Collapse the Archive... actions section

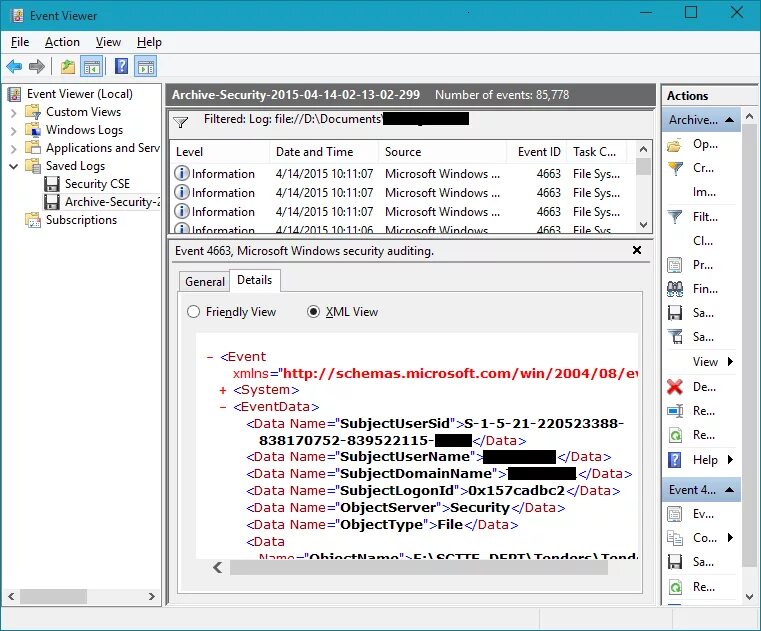click(x=729, y=120)
